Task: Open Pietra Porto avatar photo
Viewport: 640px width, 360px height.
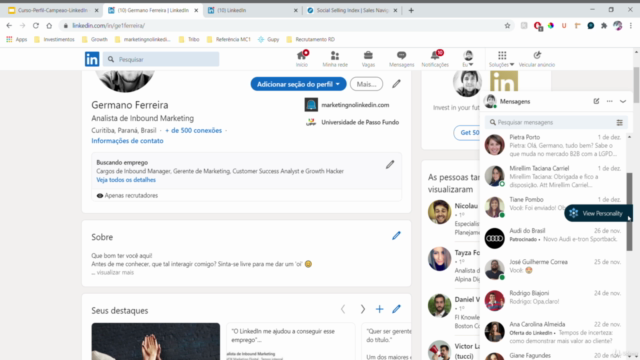Action: [x=494, y=145]
